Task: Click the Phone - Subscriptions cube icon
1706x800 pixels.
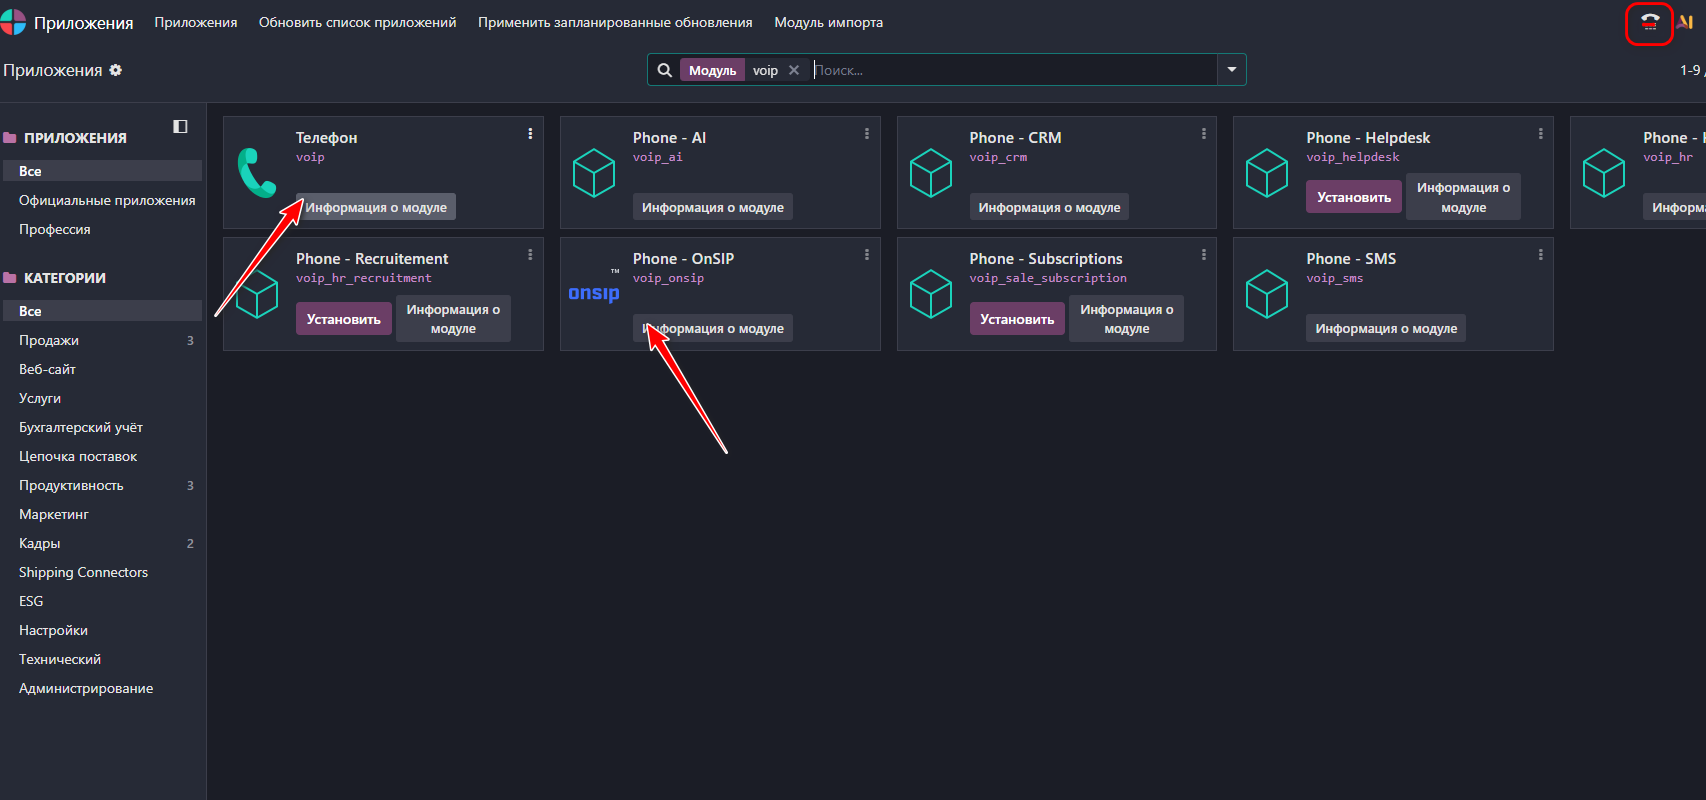Action: point(930,294)
